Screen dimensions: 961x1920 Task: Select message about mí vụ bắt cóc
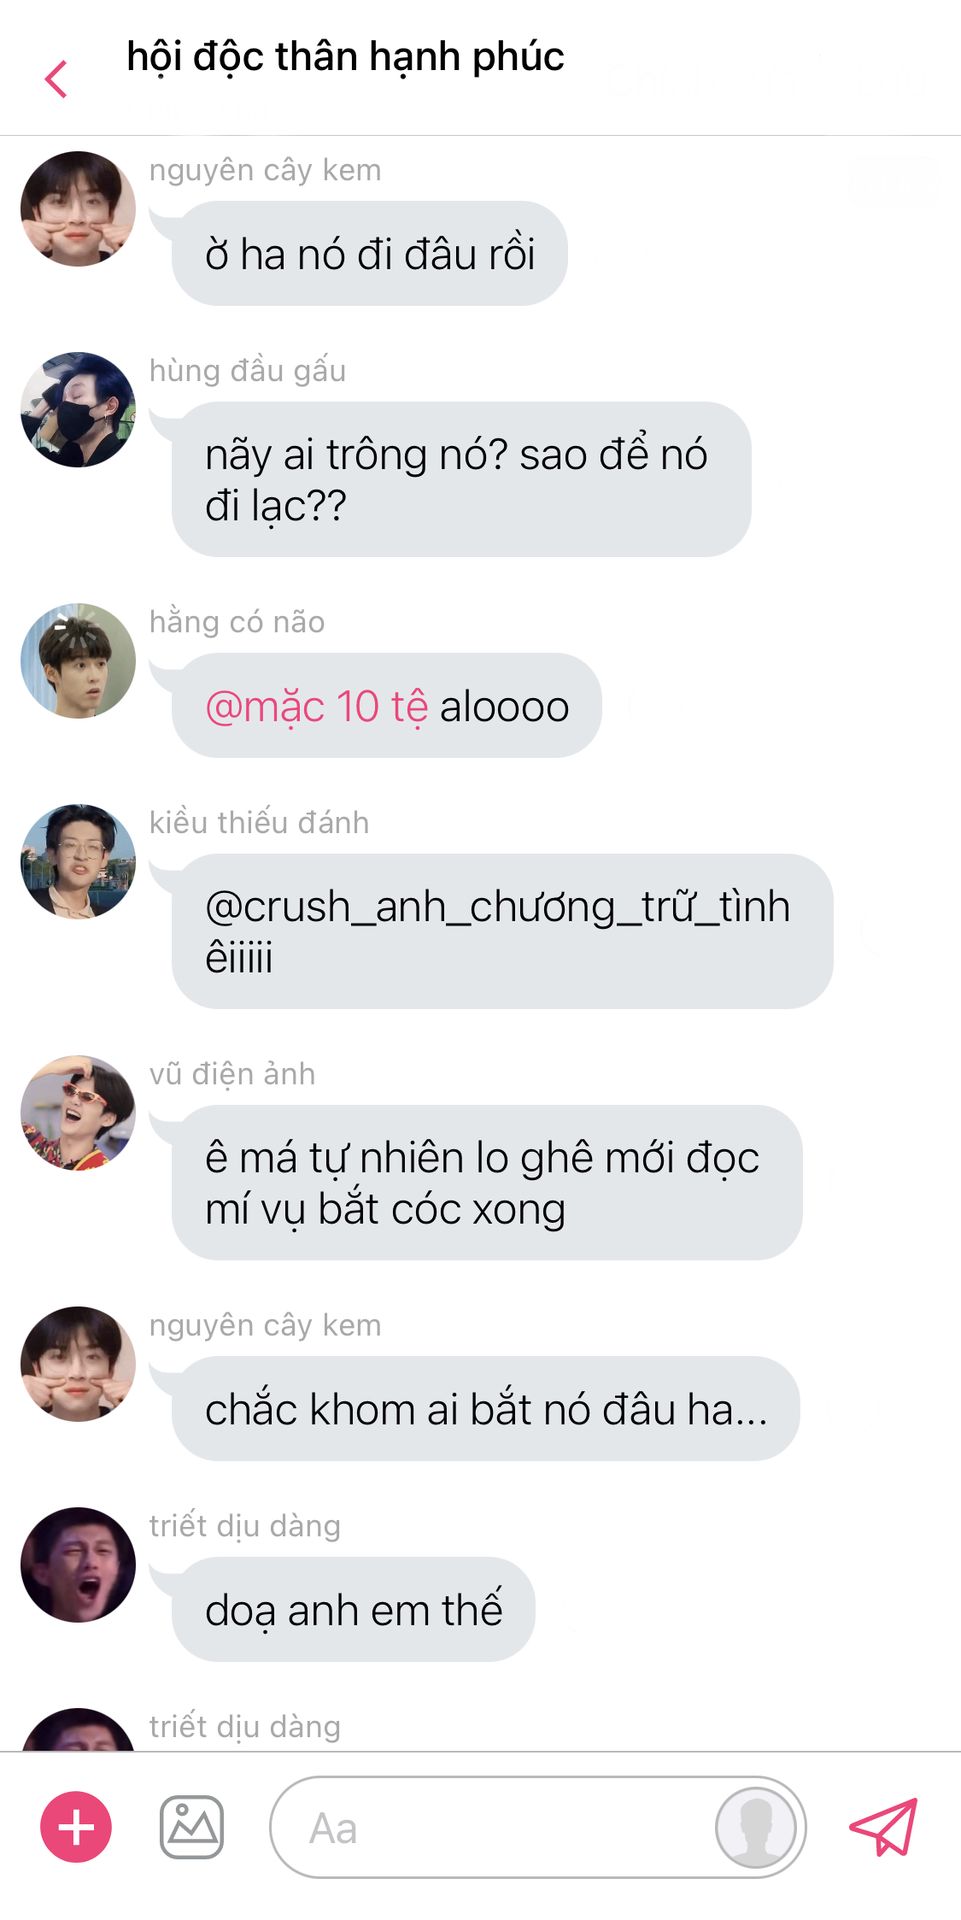coord(487,1182)
